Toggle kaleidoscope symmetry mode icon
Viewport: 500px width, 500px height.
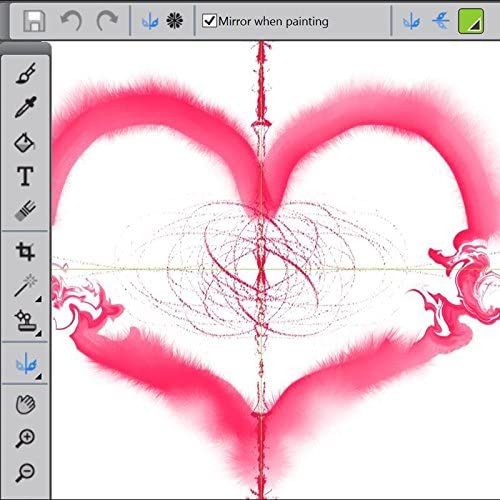click(x=175, y=21)
